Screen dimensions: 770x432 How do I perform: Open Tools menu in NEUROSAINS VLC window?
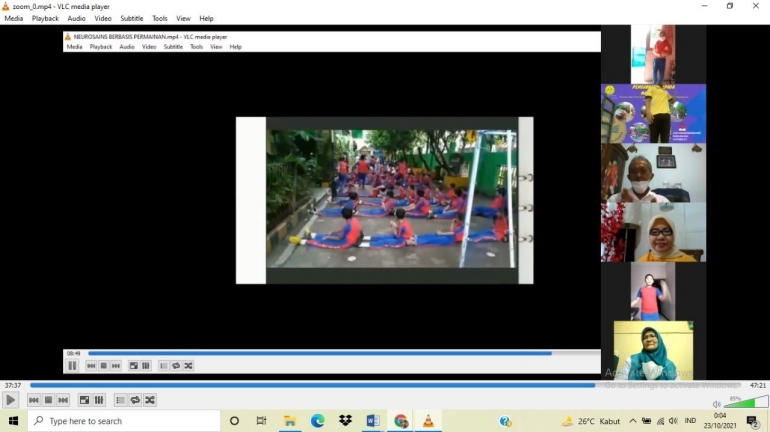tap(196, 47)
